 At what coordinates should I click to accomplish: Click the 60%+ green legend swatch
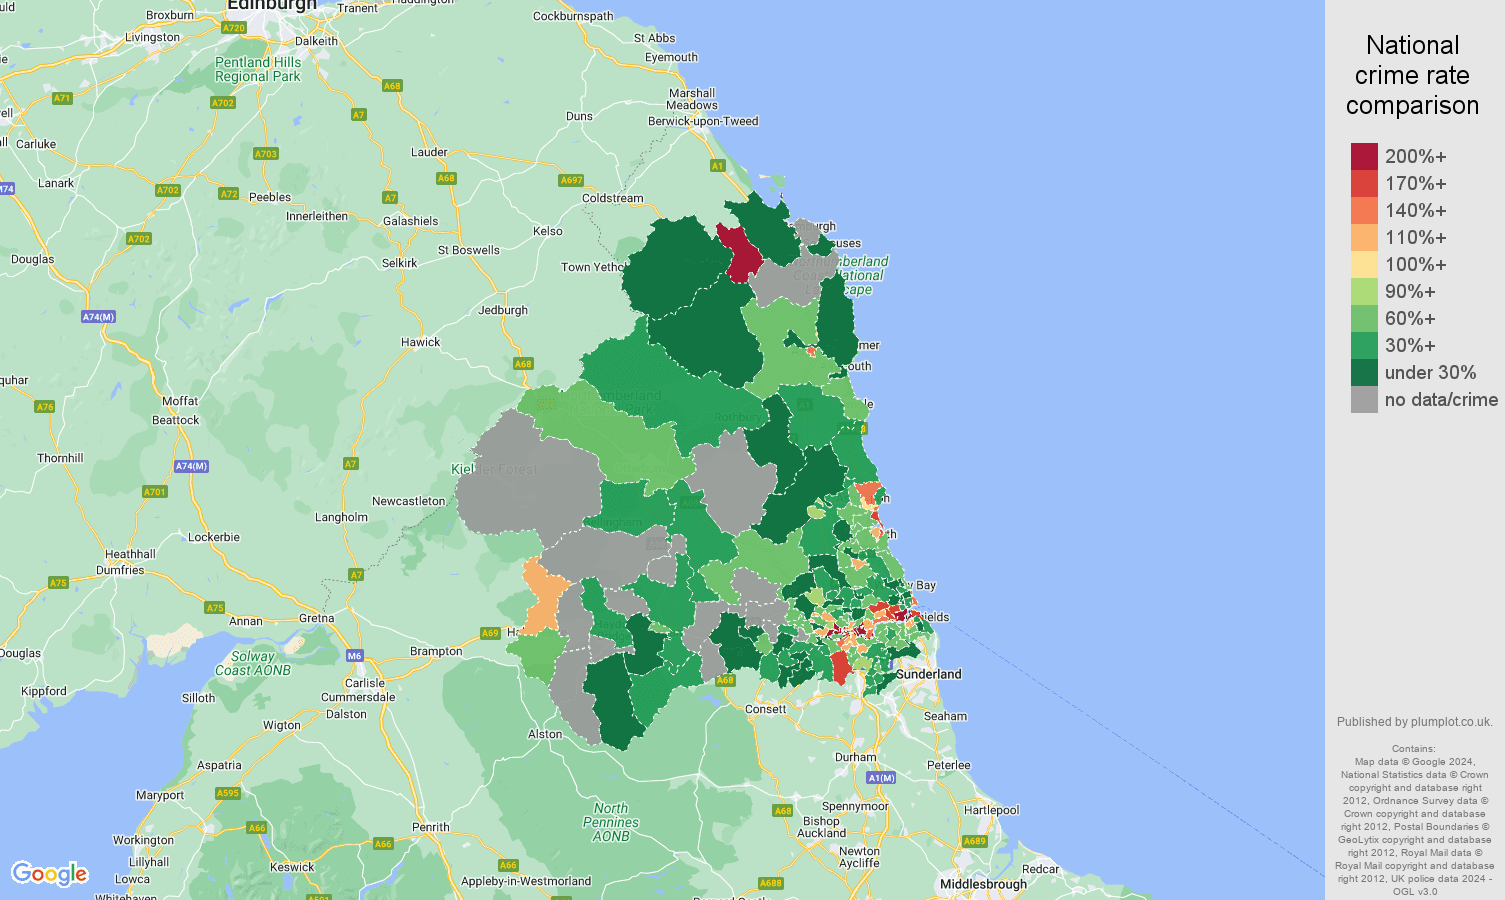click(x=1364, y=318)
